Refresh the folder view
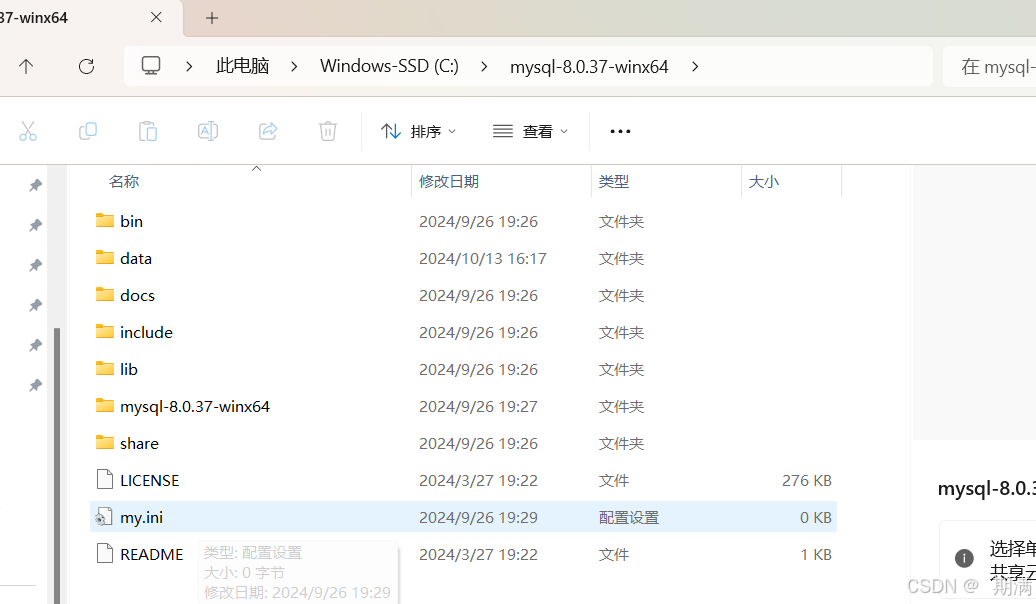 tap(86, 66)
